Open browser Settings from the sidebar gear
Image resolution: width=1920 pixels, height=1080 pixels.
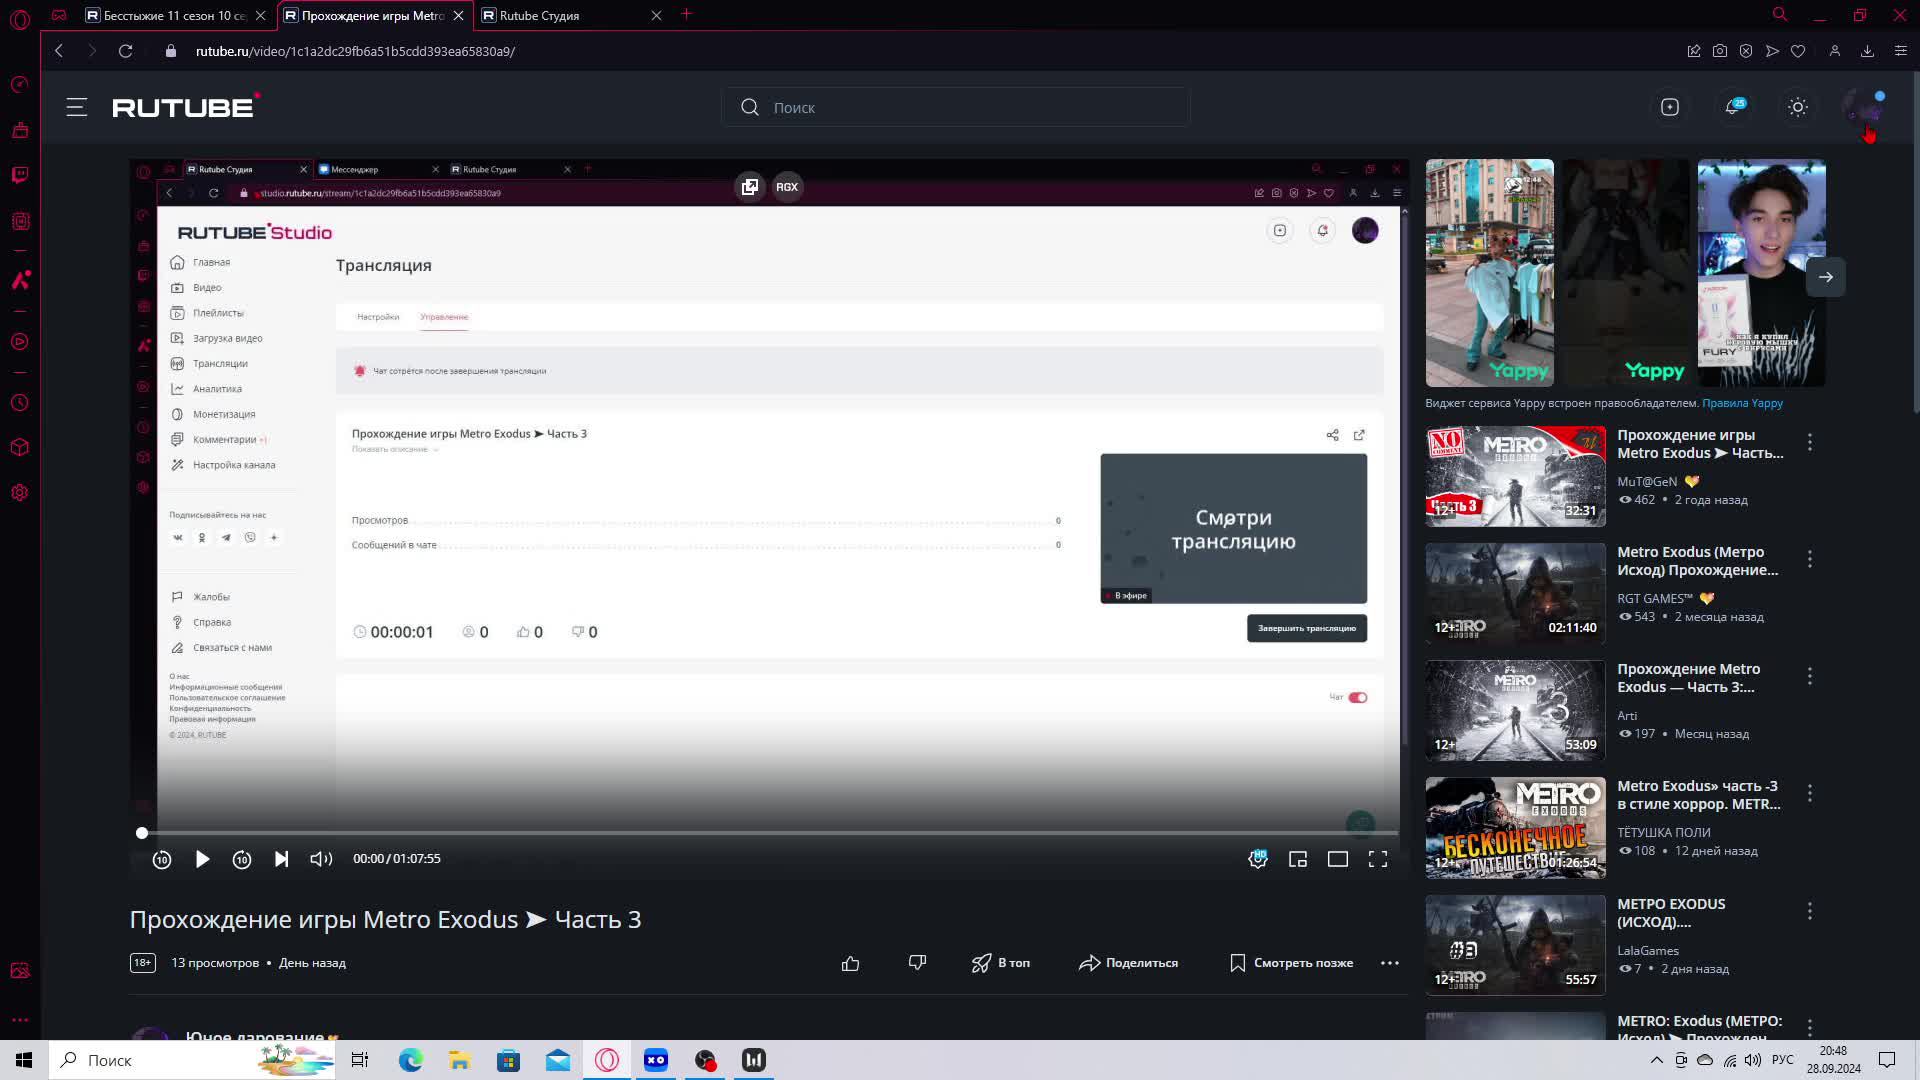[20, 493]
